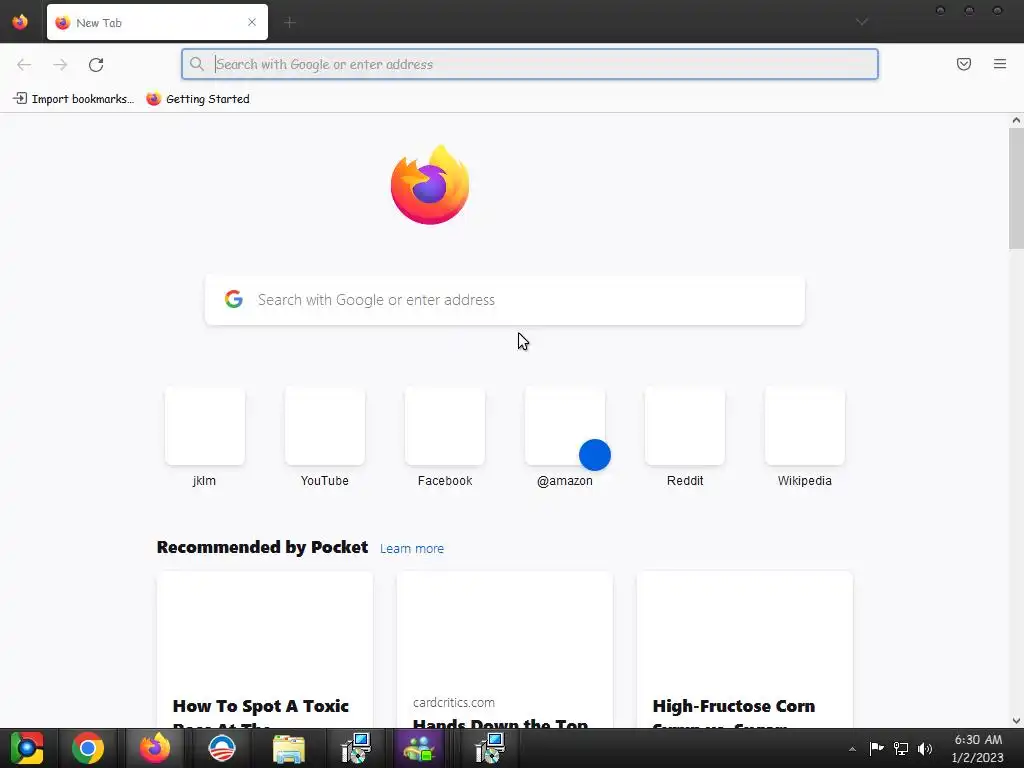Open the Save to Pocket button
The image size is (1024, 768).
pos(964,64)
